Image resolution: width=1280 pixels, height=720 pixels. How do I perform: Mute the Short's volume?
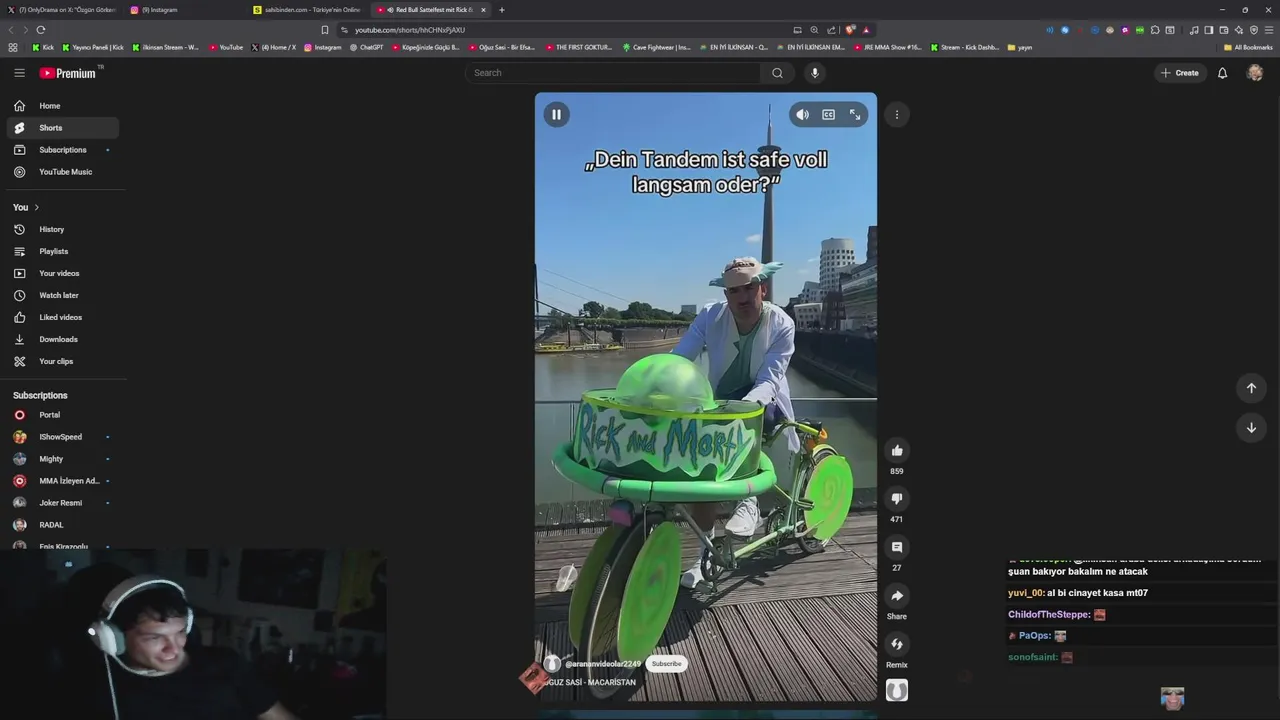802,115
